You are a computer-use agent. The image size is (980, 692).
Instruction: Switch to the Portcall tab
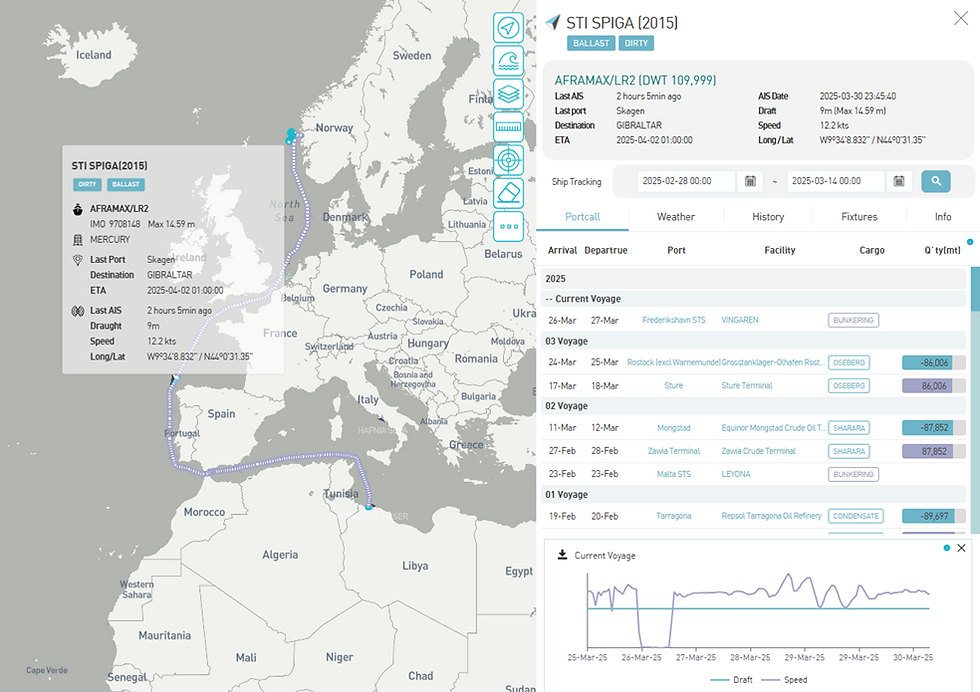[x=582, y=217]
